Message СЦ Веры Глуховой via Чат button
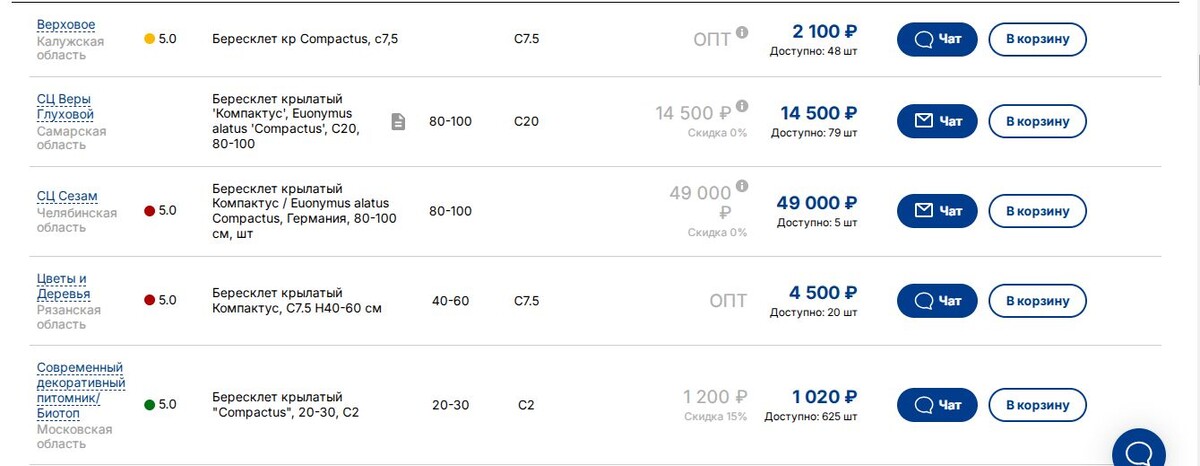The width and height of the screenshot is (1200, 466). click(x=937, y=122)
